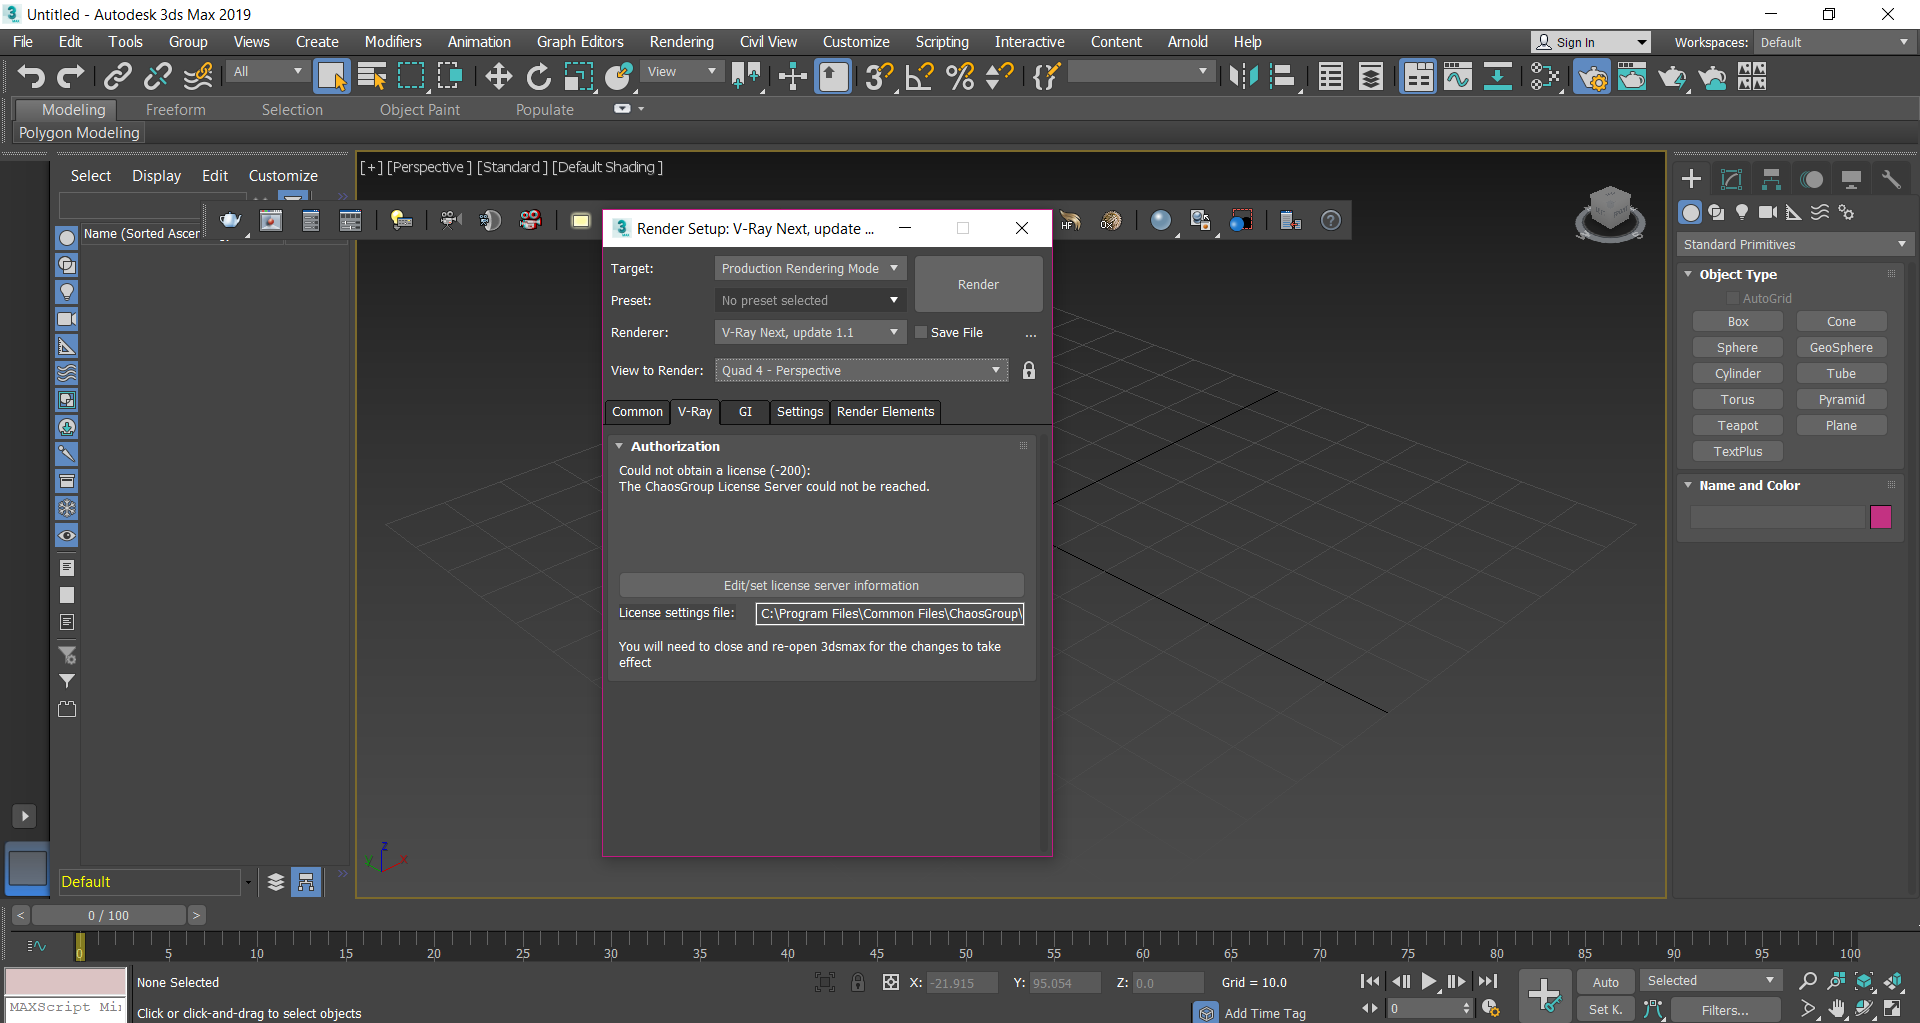This screenshot has height=1023, width=1920.
Task: Open the Renderer dropdown V-Ray Next
Action: click(x=810, y=333)
